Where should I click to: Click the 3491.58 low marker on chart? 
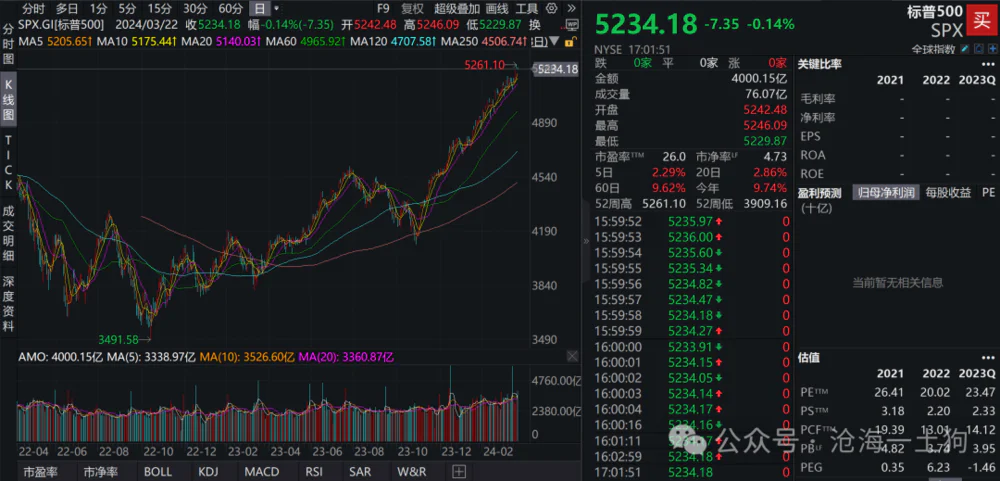120,339
